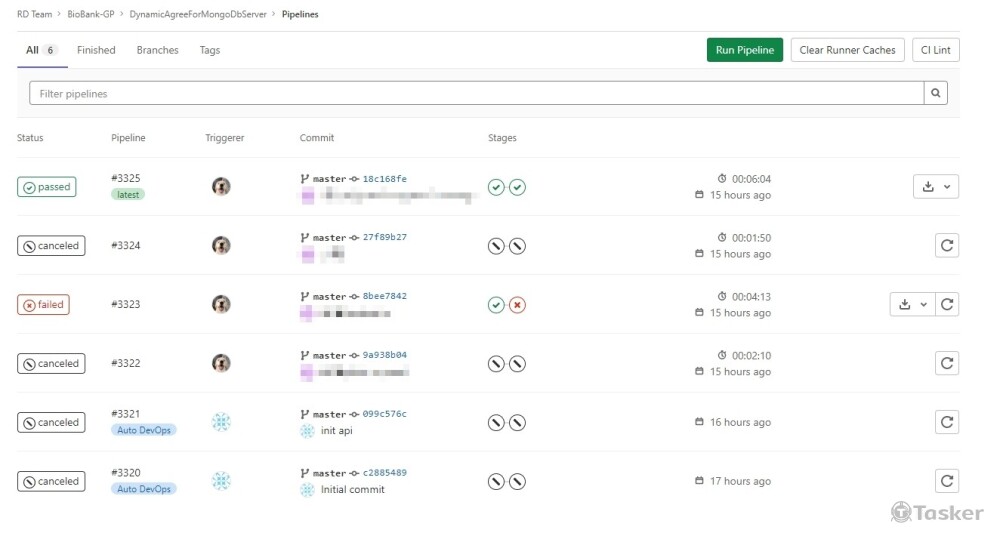The width and height of the screenshot is (1000, 533).
Task: Click canceled status badge for pipeline #3321
Action: click(x=51, y=422)
